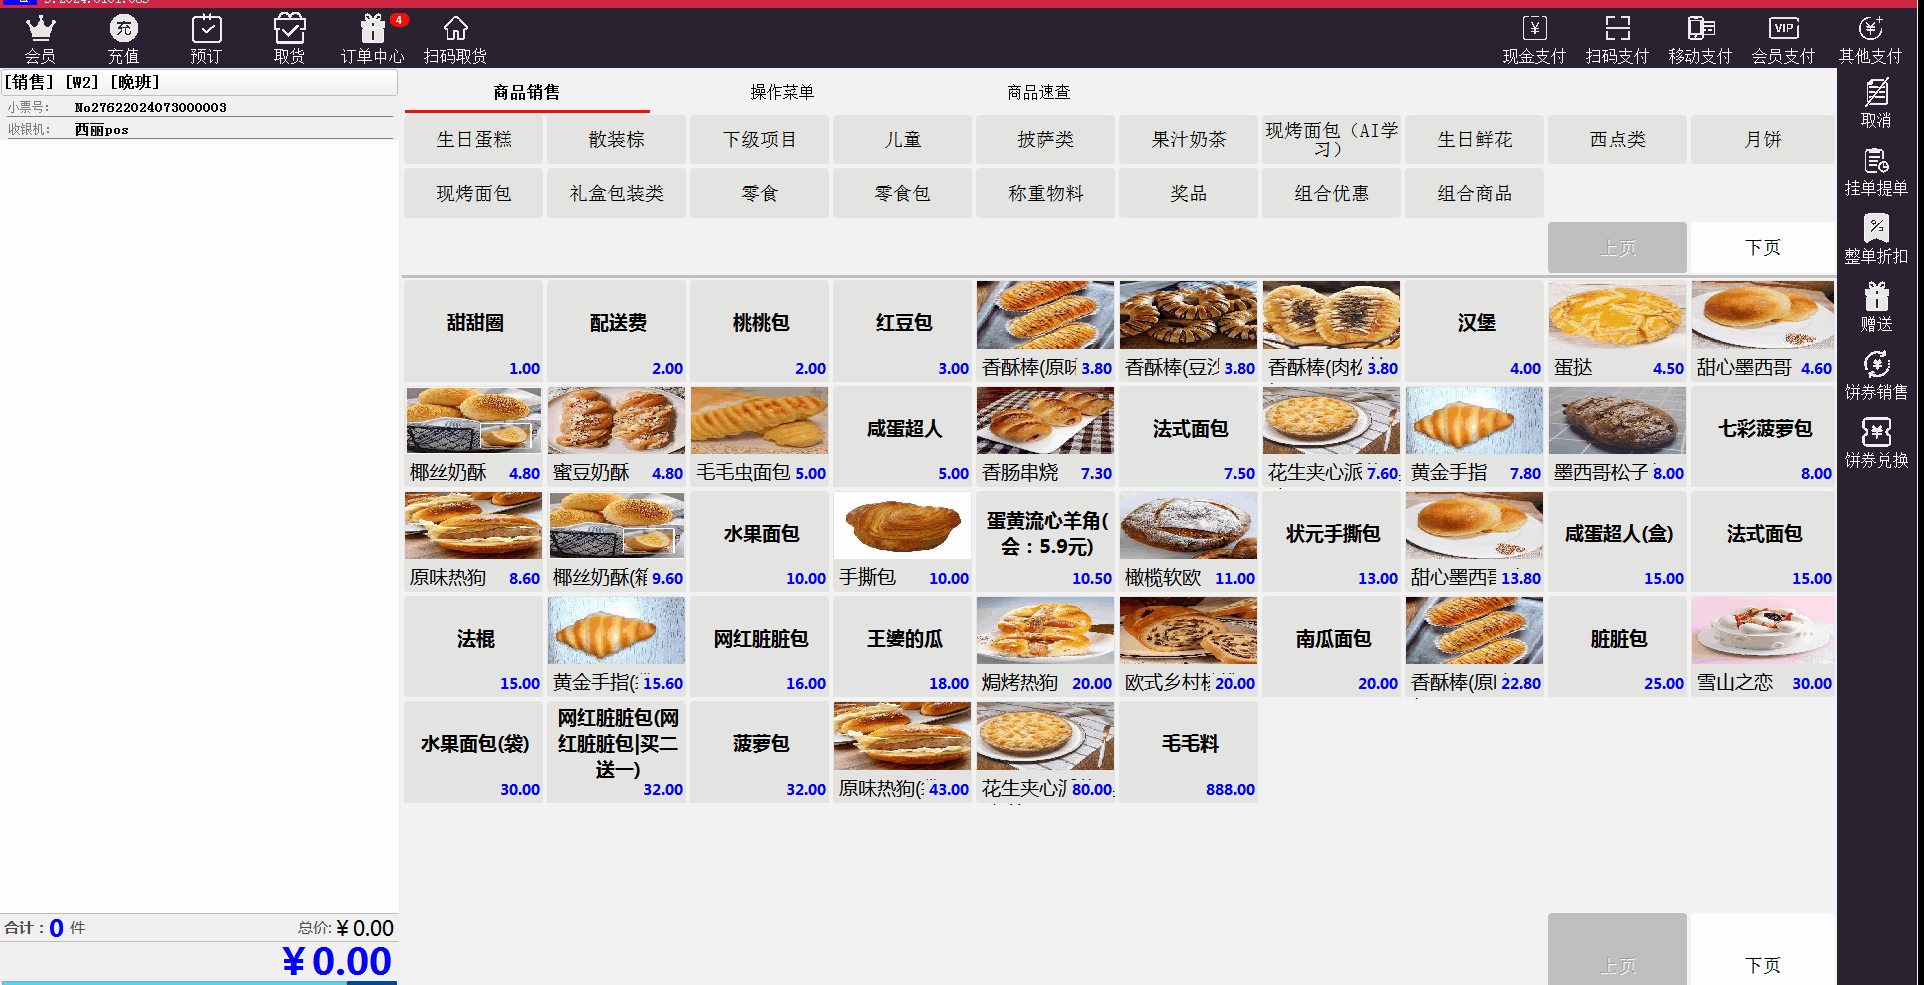
Task: Click the 赠送 gift icon
Action: tap(1876, 307)
